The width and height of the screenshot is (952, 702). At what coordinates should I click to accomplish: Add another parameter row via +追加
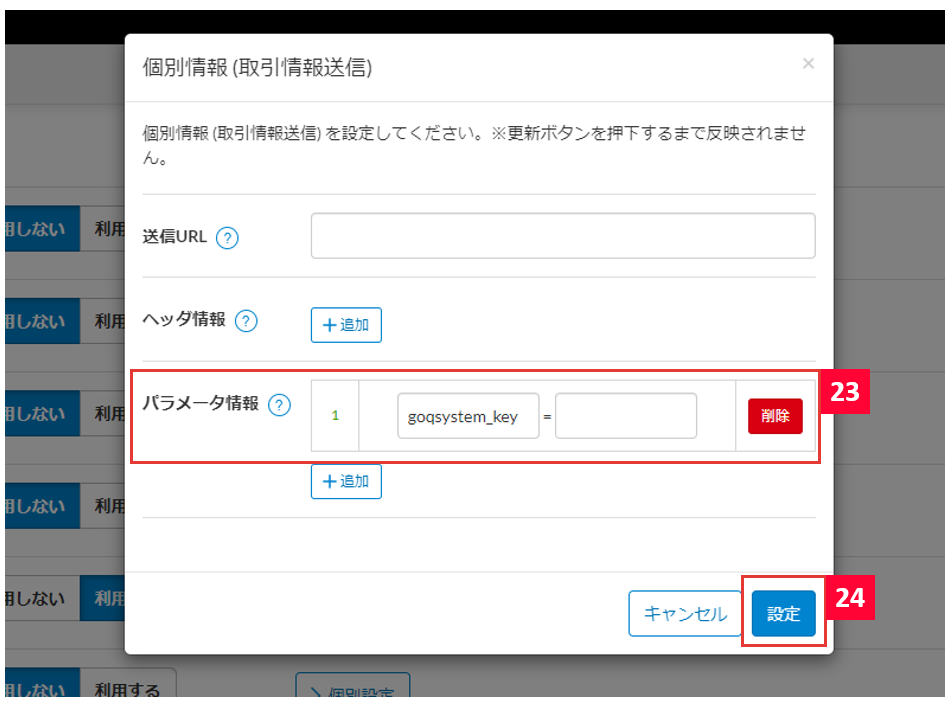[345, 481]
